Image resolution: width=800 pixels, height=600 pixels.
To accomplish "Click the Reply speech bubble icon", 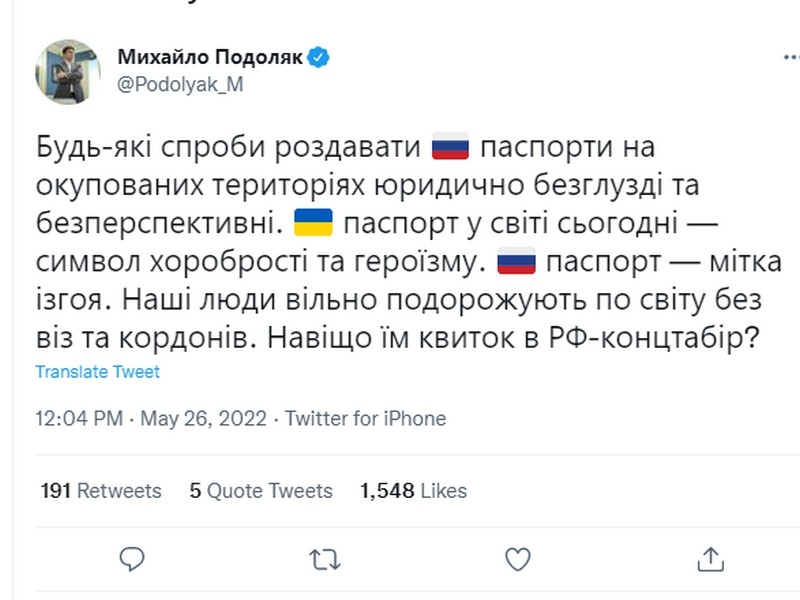I will 132,559.
